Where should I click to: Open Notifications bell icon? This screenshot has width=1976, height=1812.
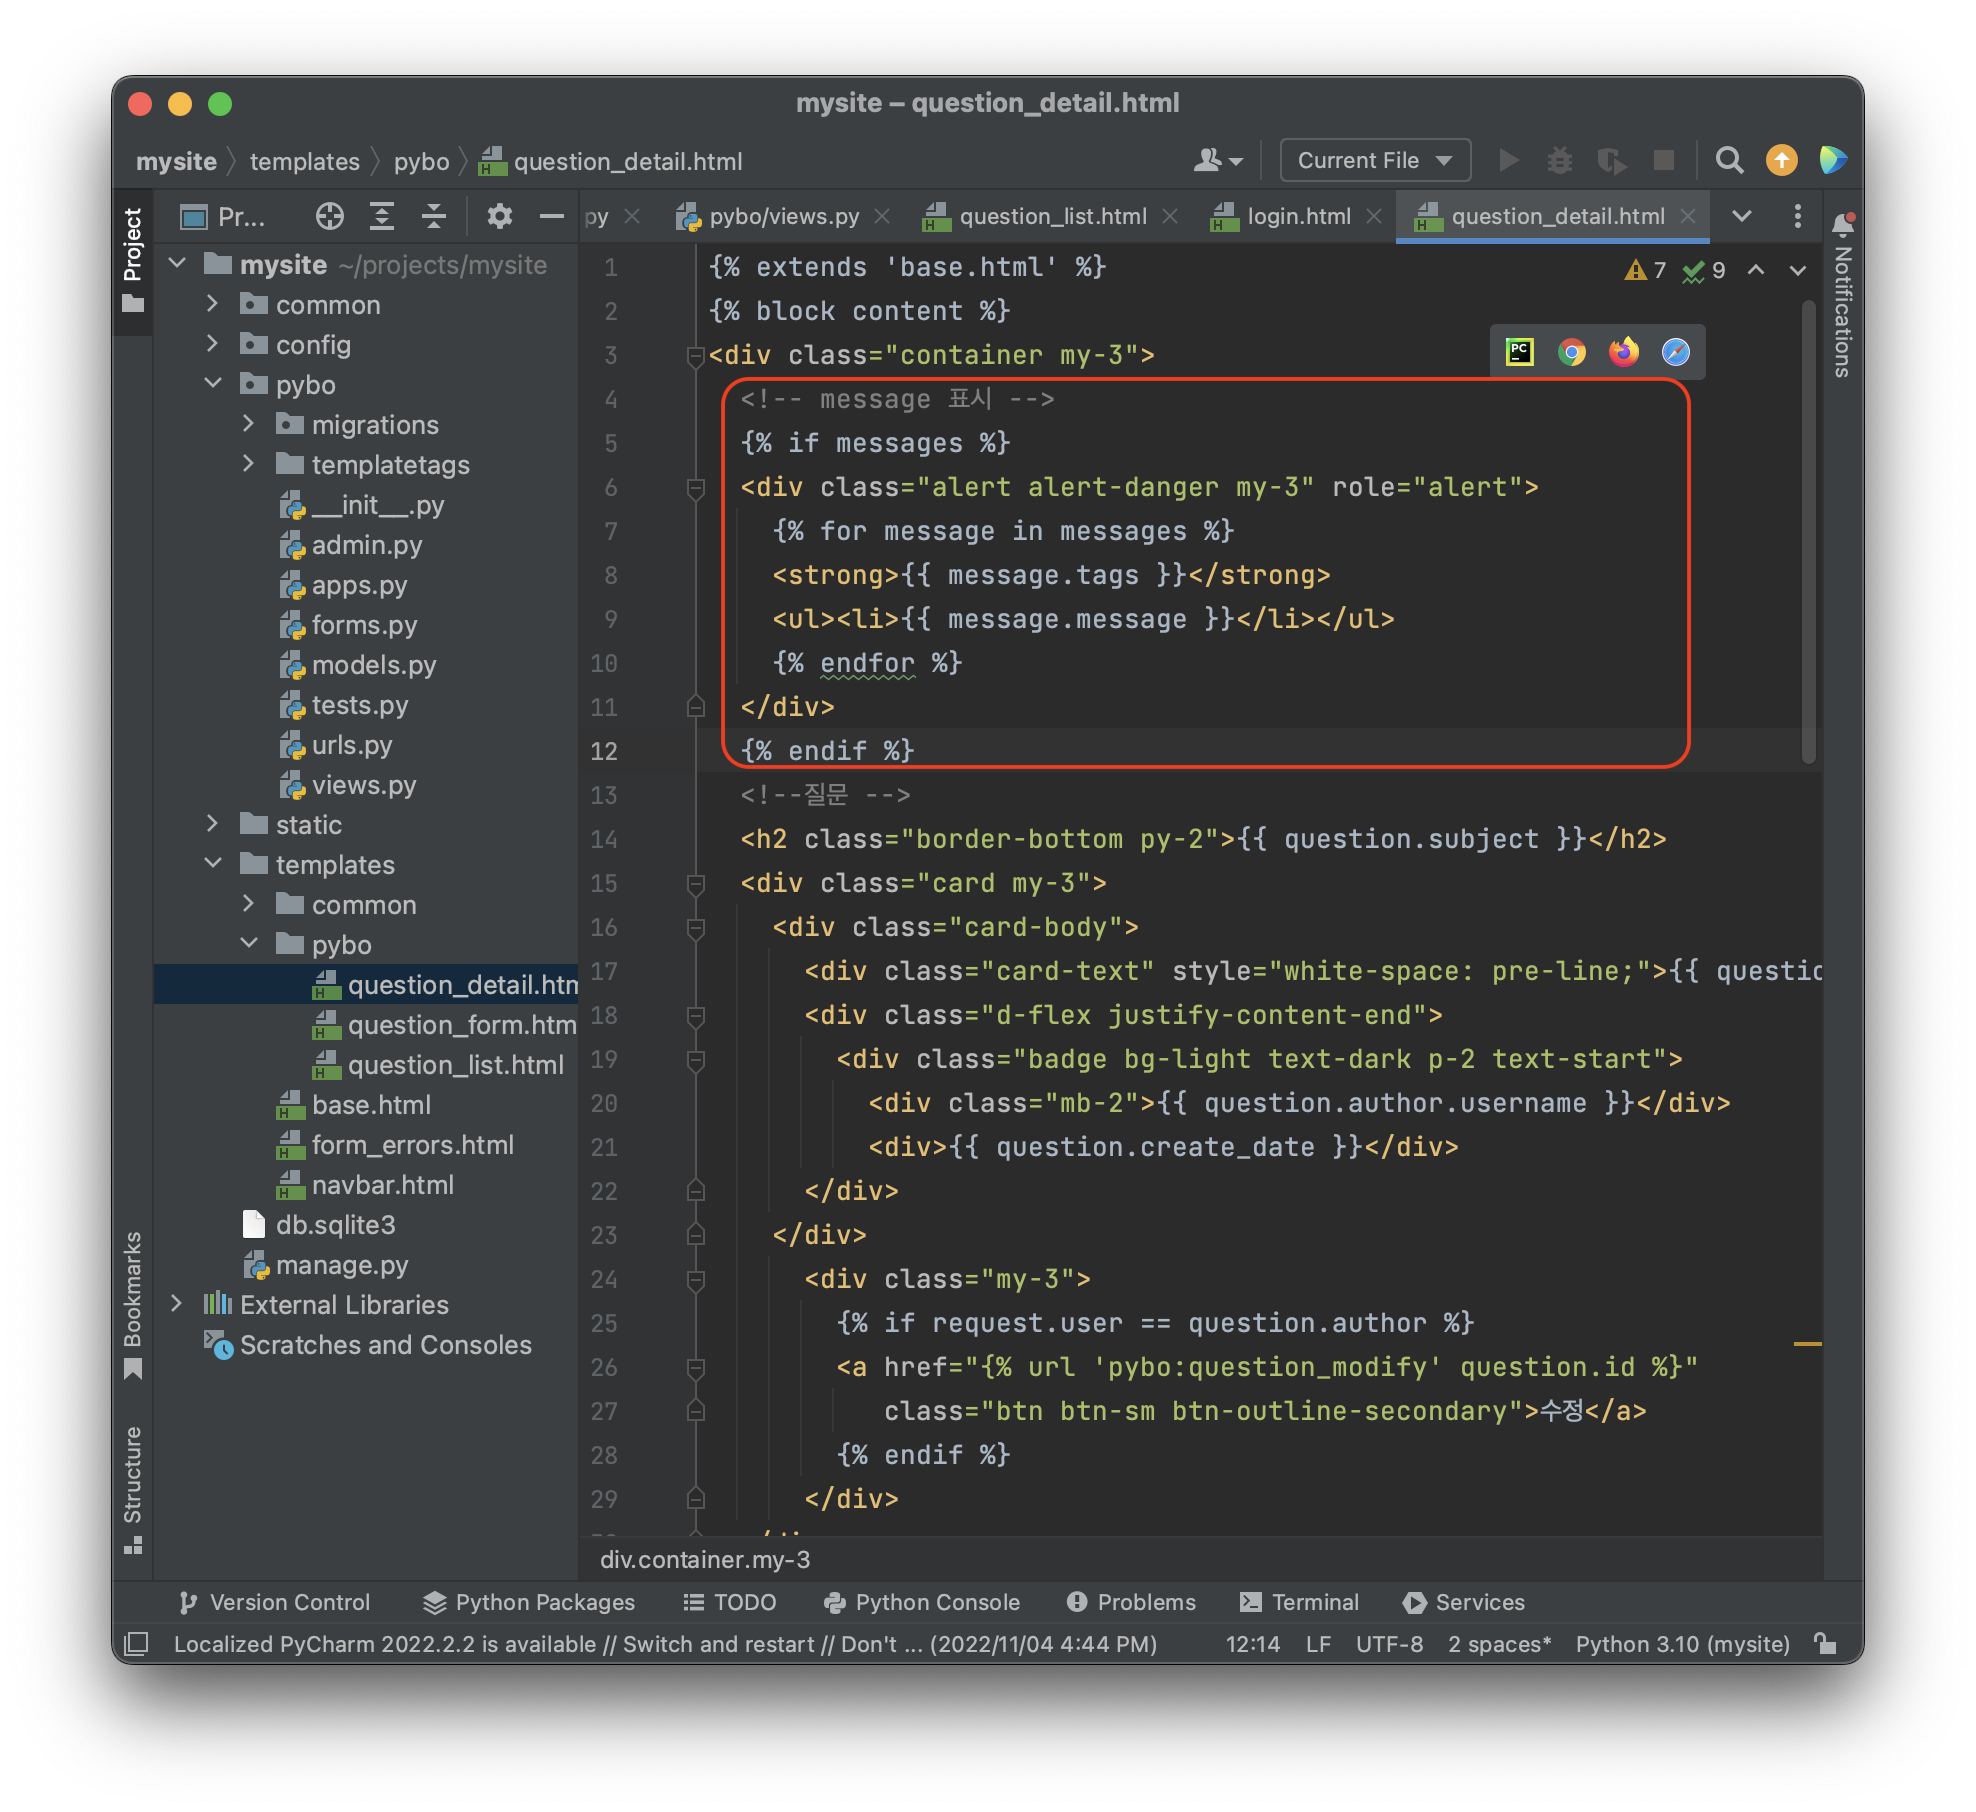(1842, 224)
